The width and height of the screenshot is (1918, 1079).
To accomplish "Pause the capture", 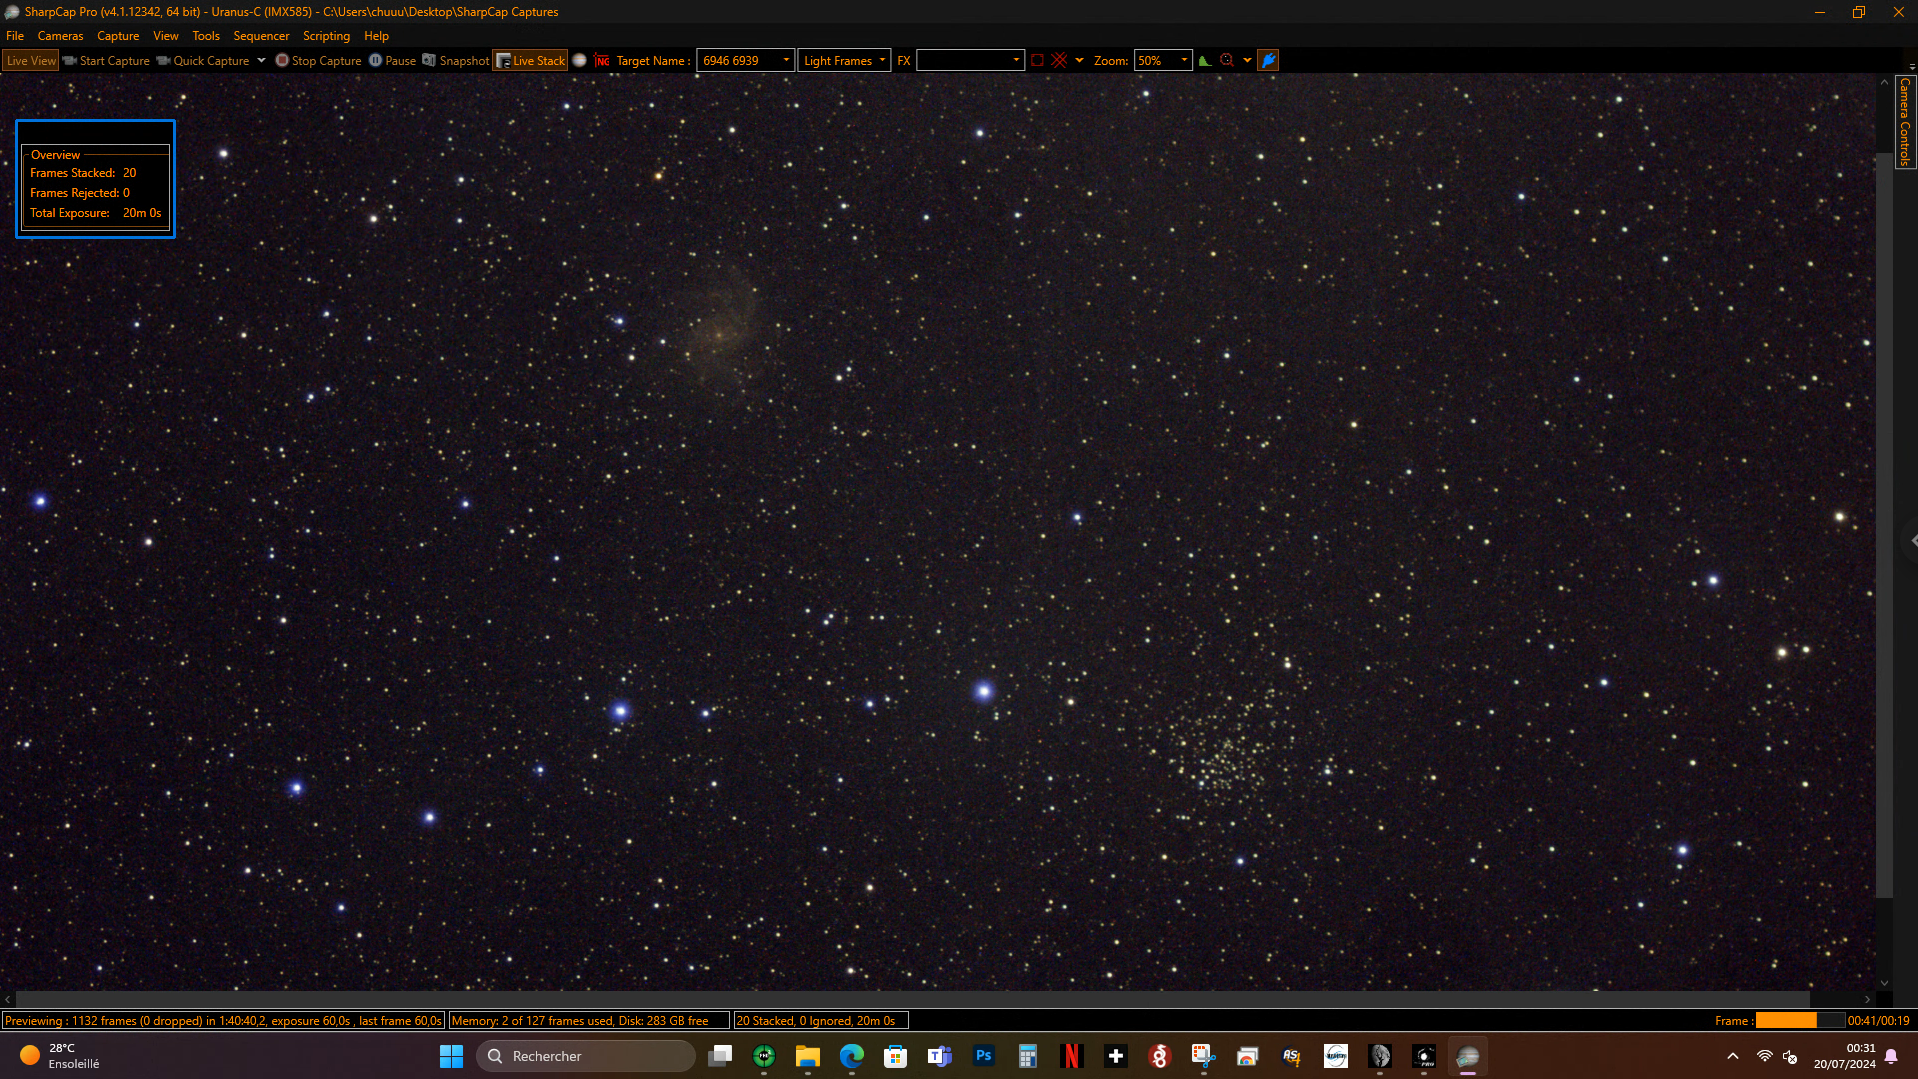I will 392,61.
